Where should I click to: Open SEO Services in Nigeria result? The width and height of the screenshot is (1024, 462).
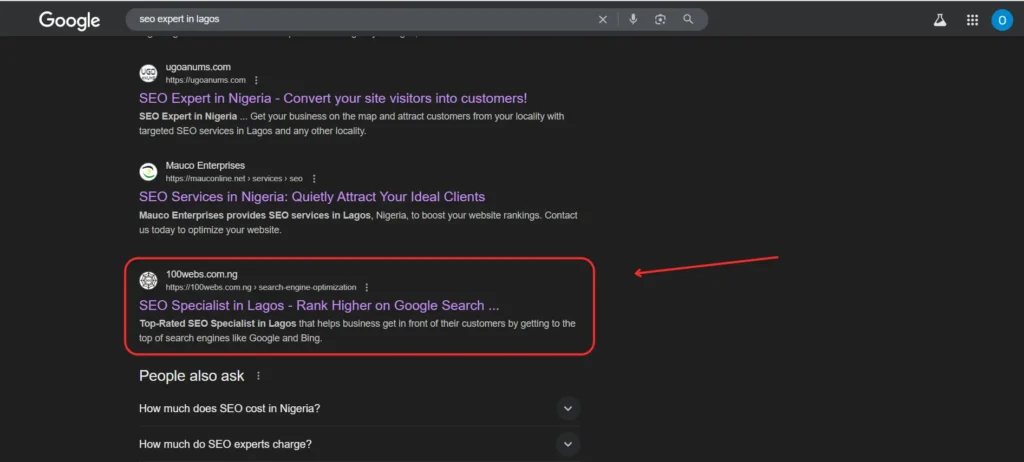pyautogui.click(x=312, y=197)
